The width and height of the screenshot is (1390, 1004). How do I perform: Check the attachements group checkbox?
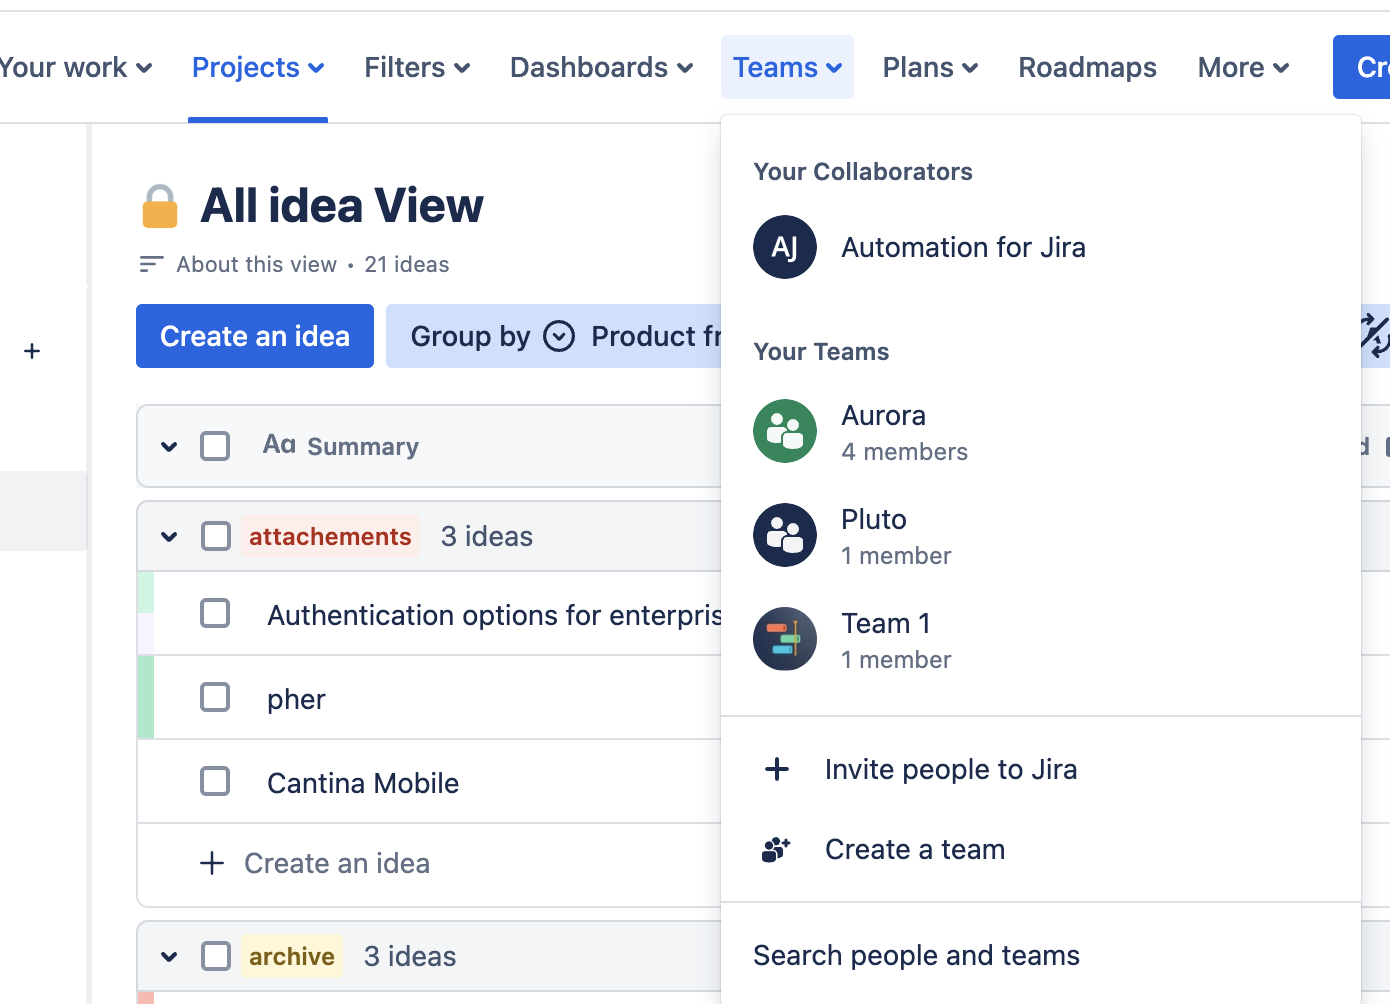[x=215, y=536]
